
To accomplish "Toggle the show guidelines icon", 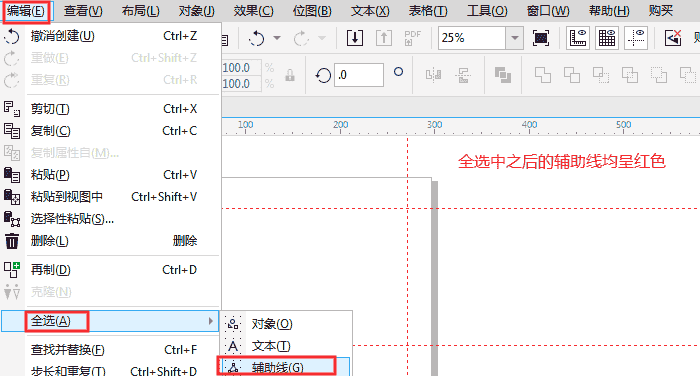I will (636, 38).
